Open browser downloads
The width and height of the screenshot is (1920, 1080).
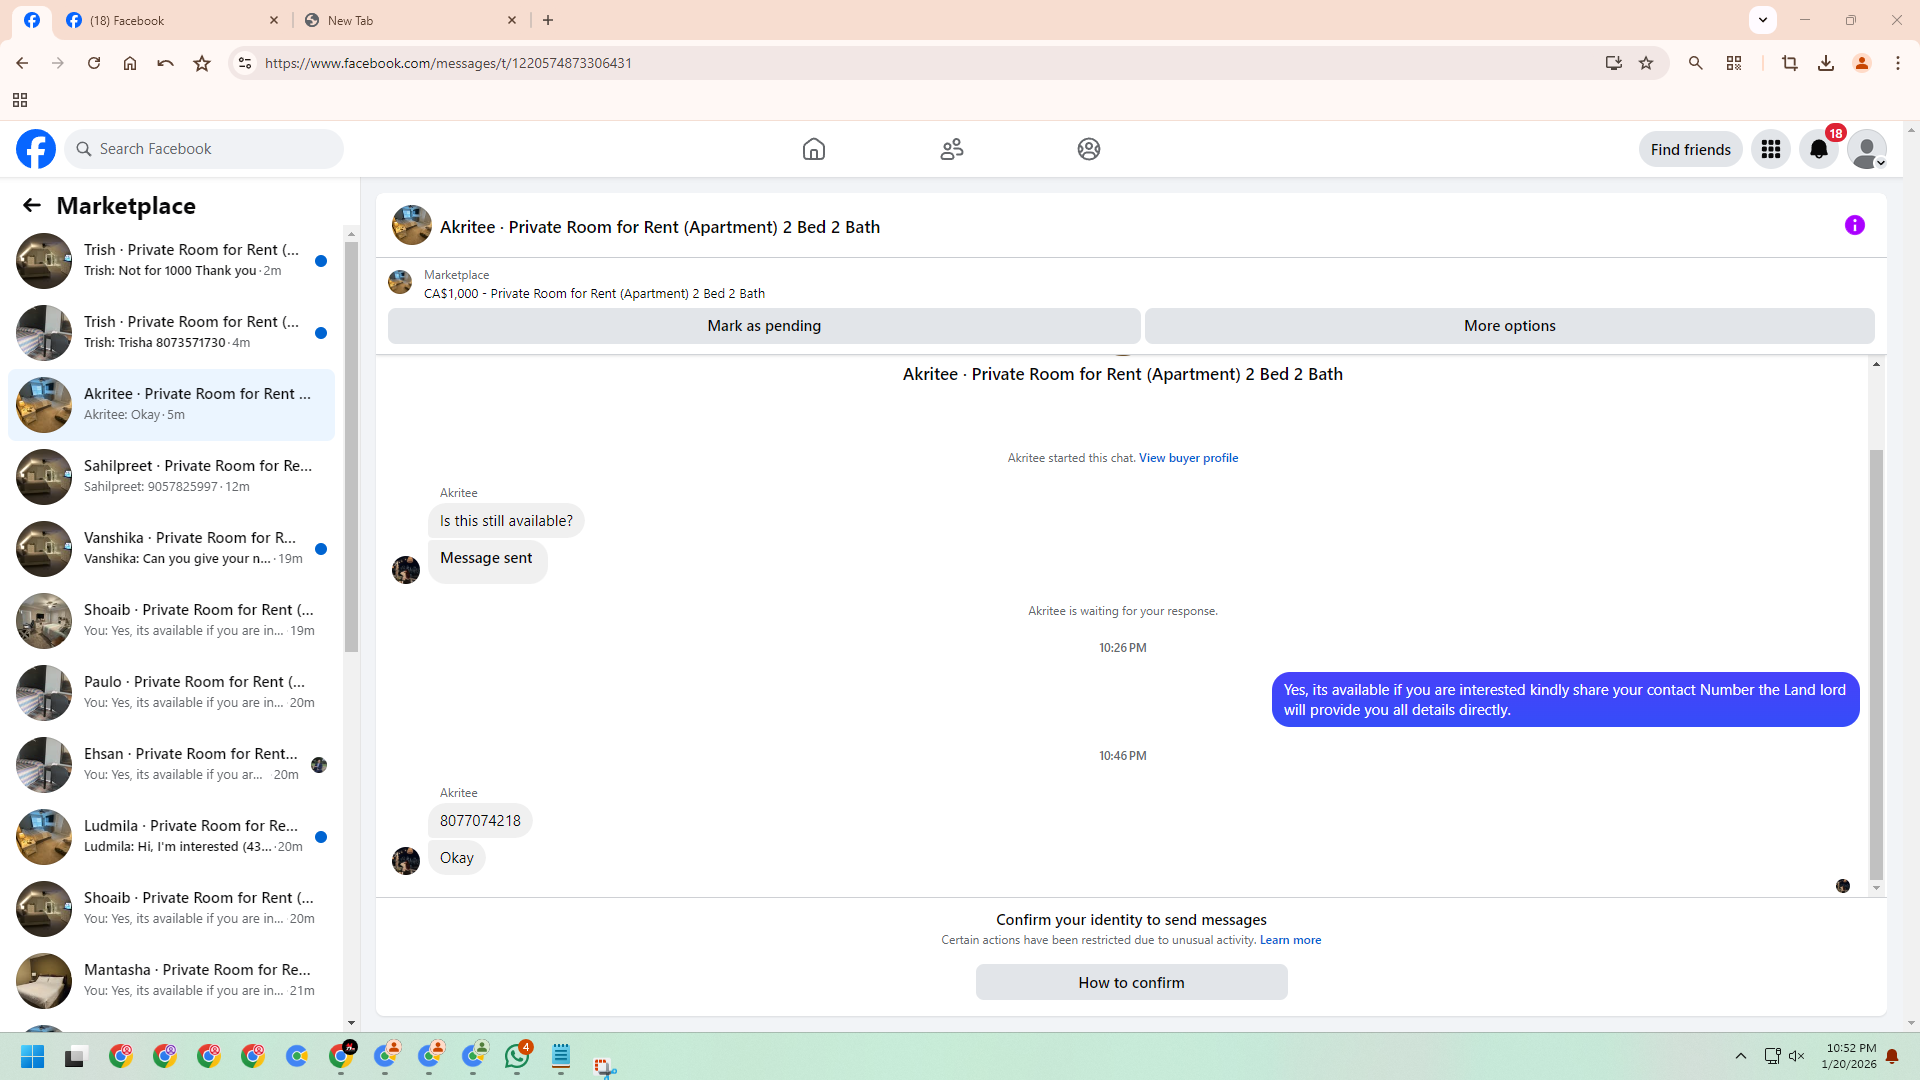click(1826, 63)
